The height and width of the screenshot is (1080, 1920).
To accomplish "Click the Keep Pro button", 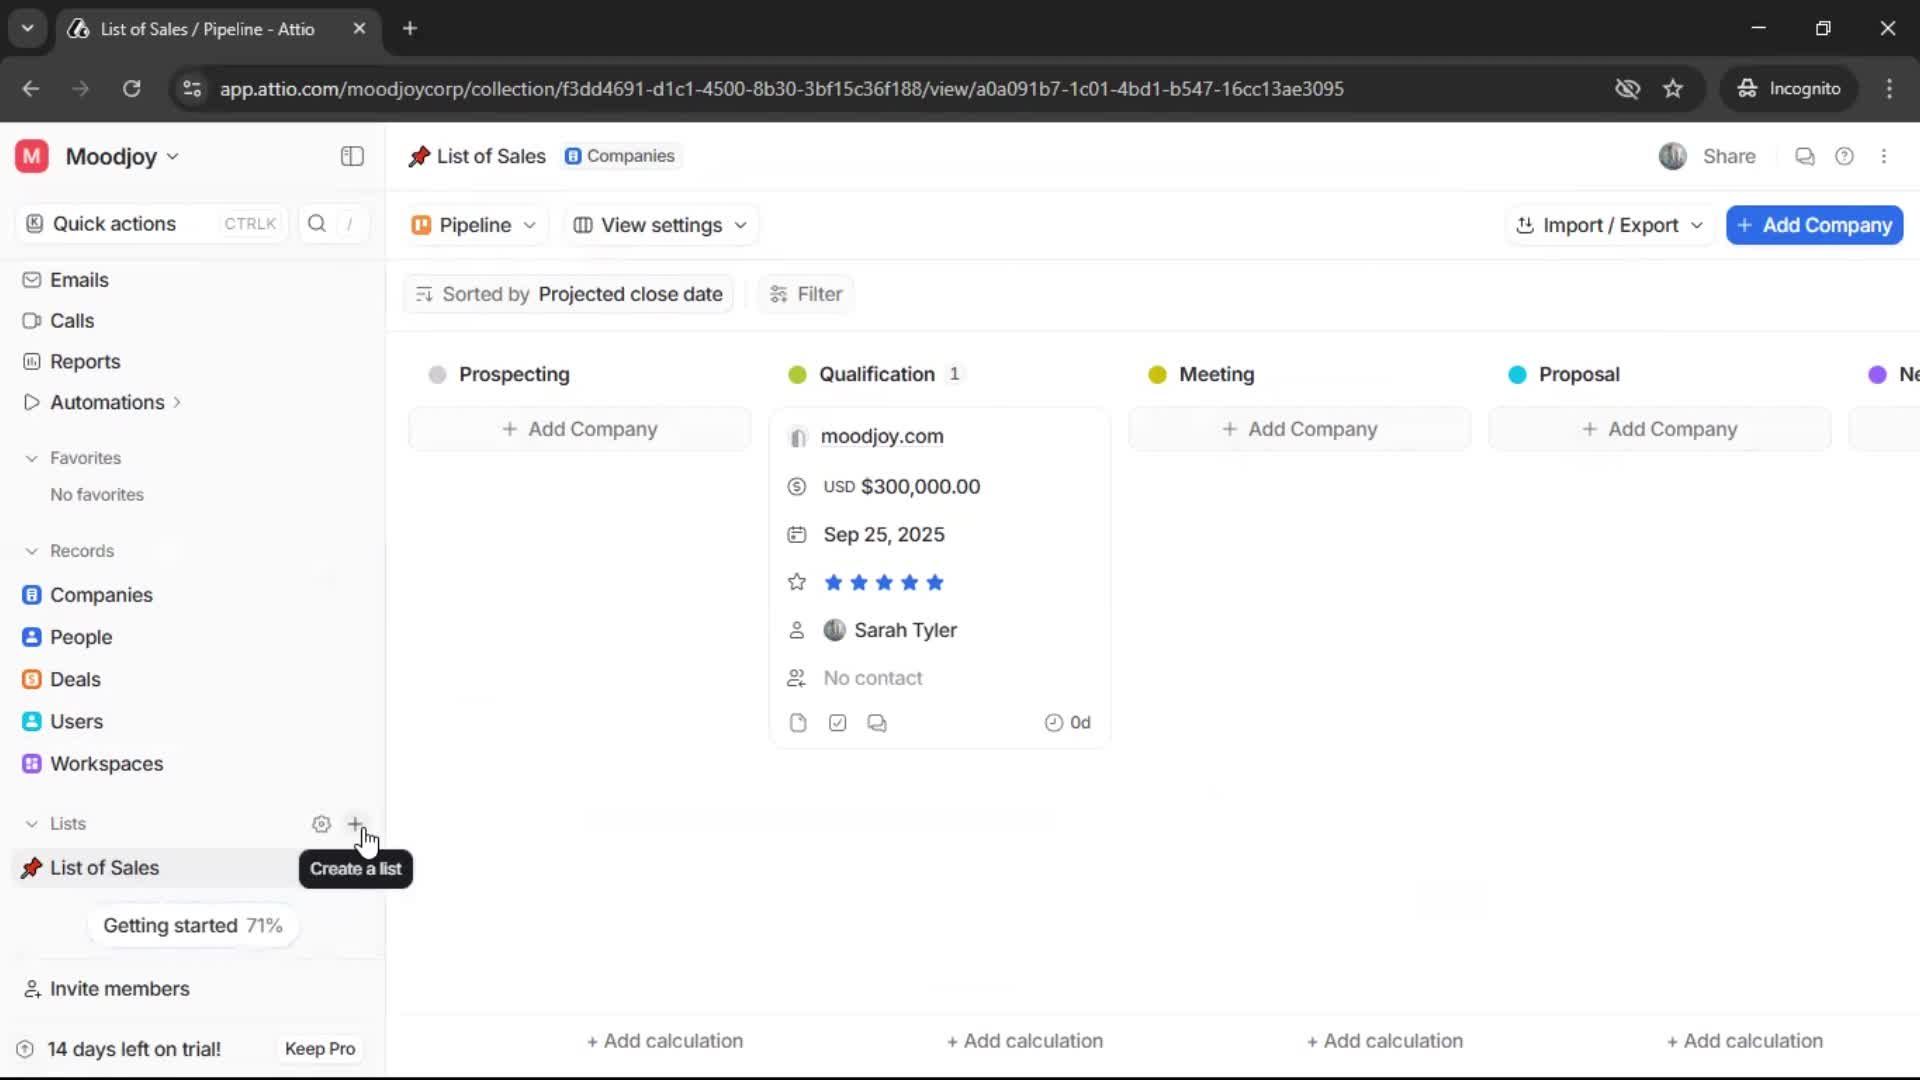I will coord(319,1048).
